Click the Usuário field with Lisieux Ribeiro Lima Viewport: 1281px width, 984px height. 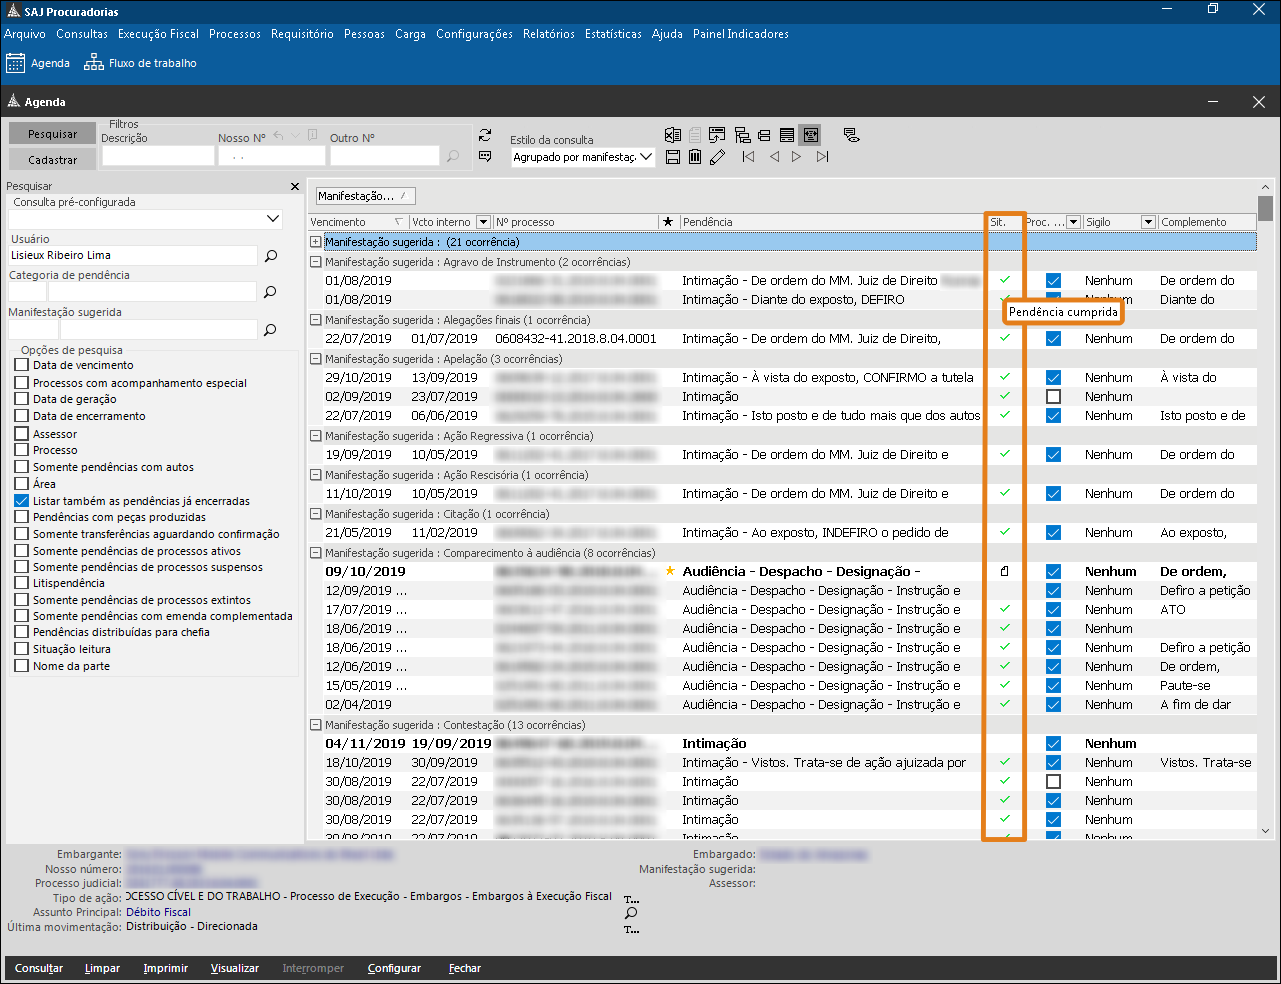click(132, 255)
